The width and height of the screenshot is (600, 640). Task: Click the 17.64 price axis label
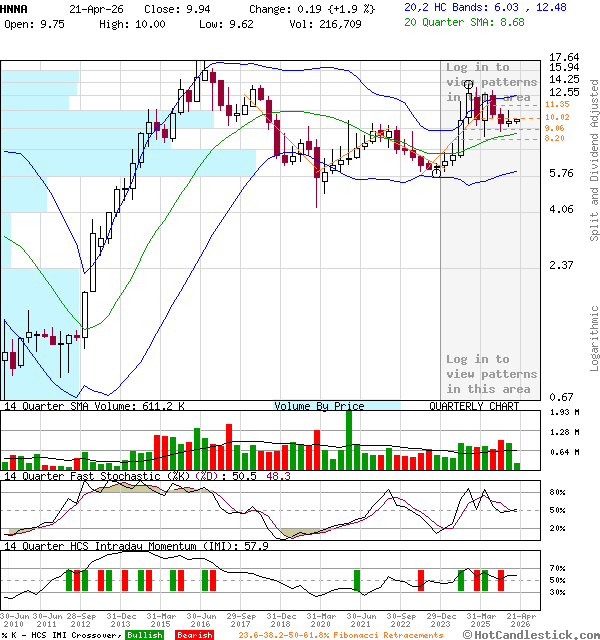[566, 57]
